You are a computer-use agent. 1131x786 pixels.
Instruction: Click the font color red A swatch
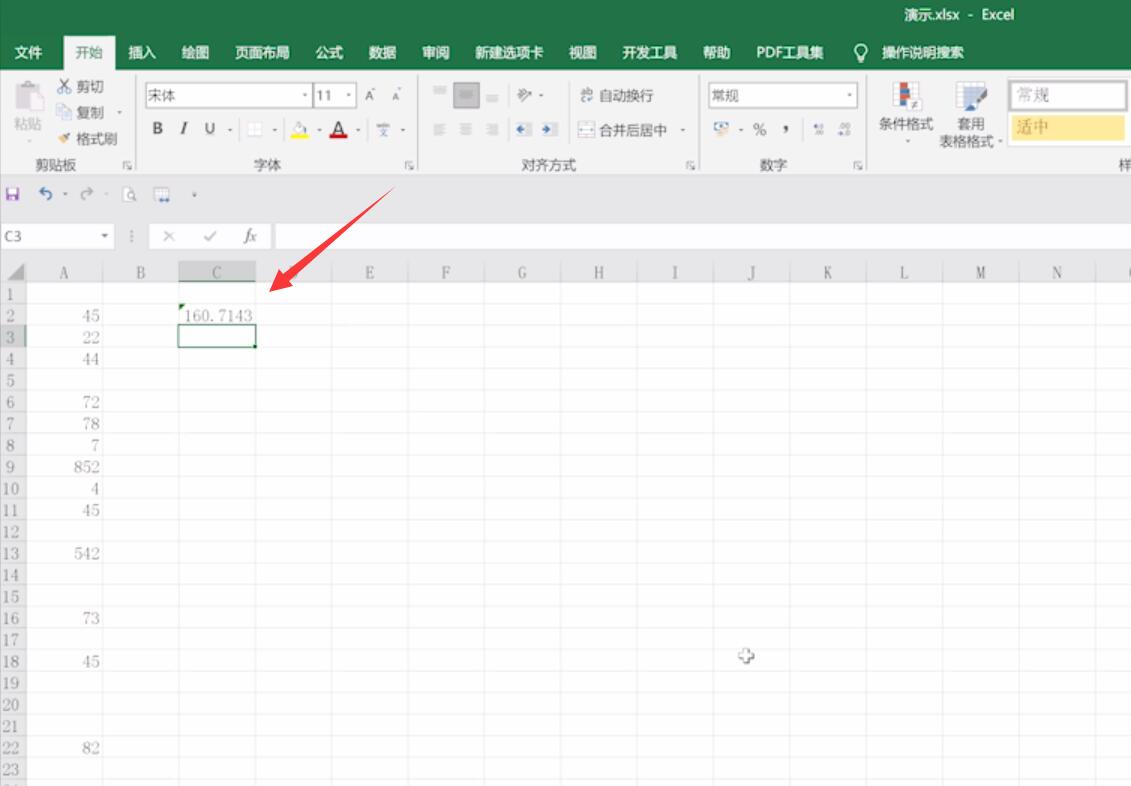click(338, 130)
